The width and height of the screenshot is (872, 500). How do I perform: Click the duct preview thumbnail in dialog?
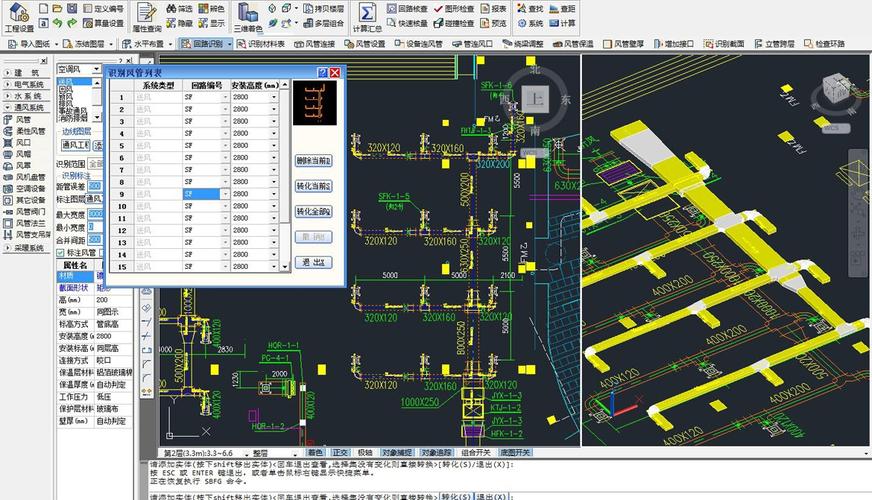(x=314, y=104)
